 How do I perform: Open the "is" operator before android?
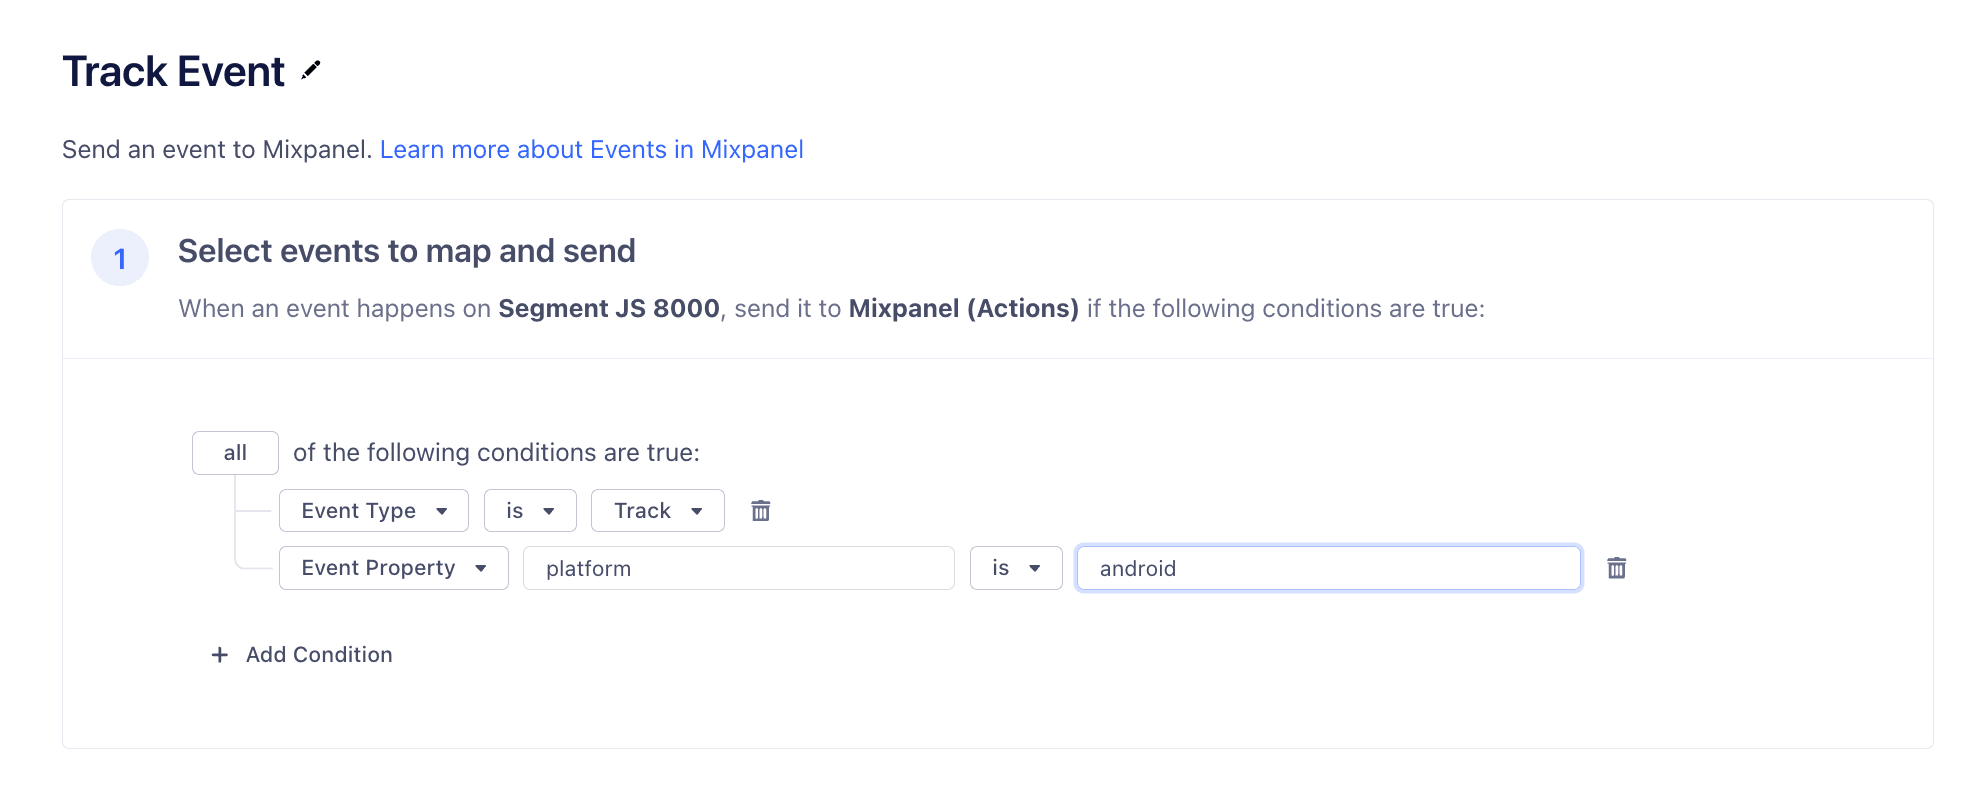click(x=1015, y=568)
